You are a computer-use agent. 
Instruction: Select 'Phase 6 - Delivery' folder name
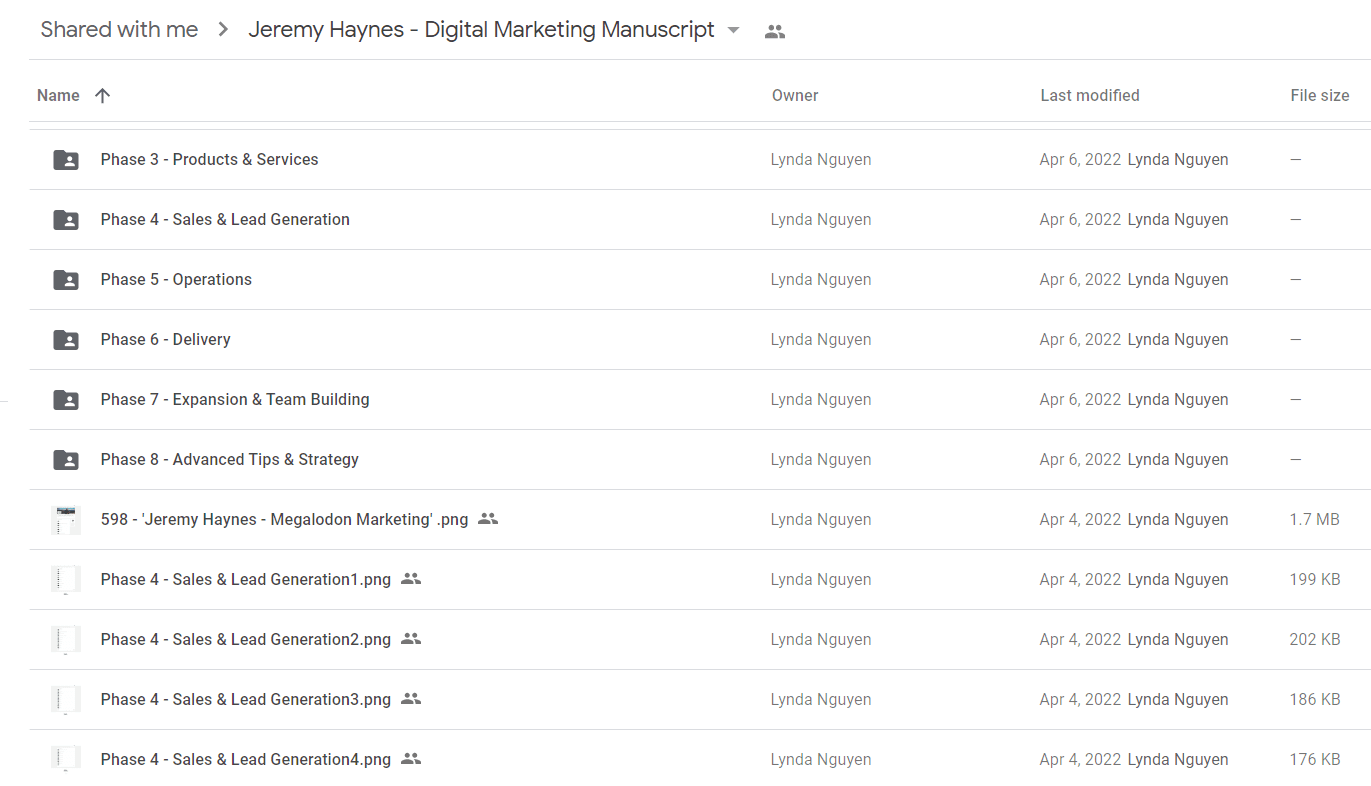tap(165, 339)
